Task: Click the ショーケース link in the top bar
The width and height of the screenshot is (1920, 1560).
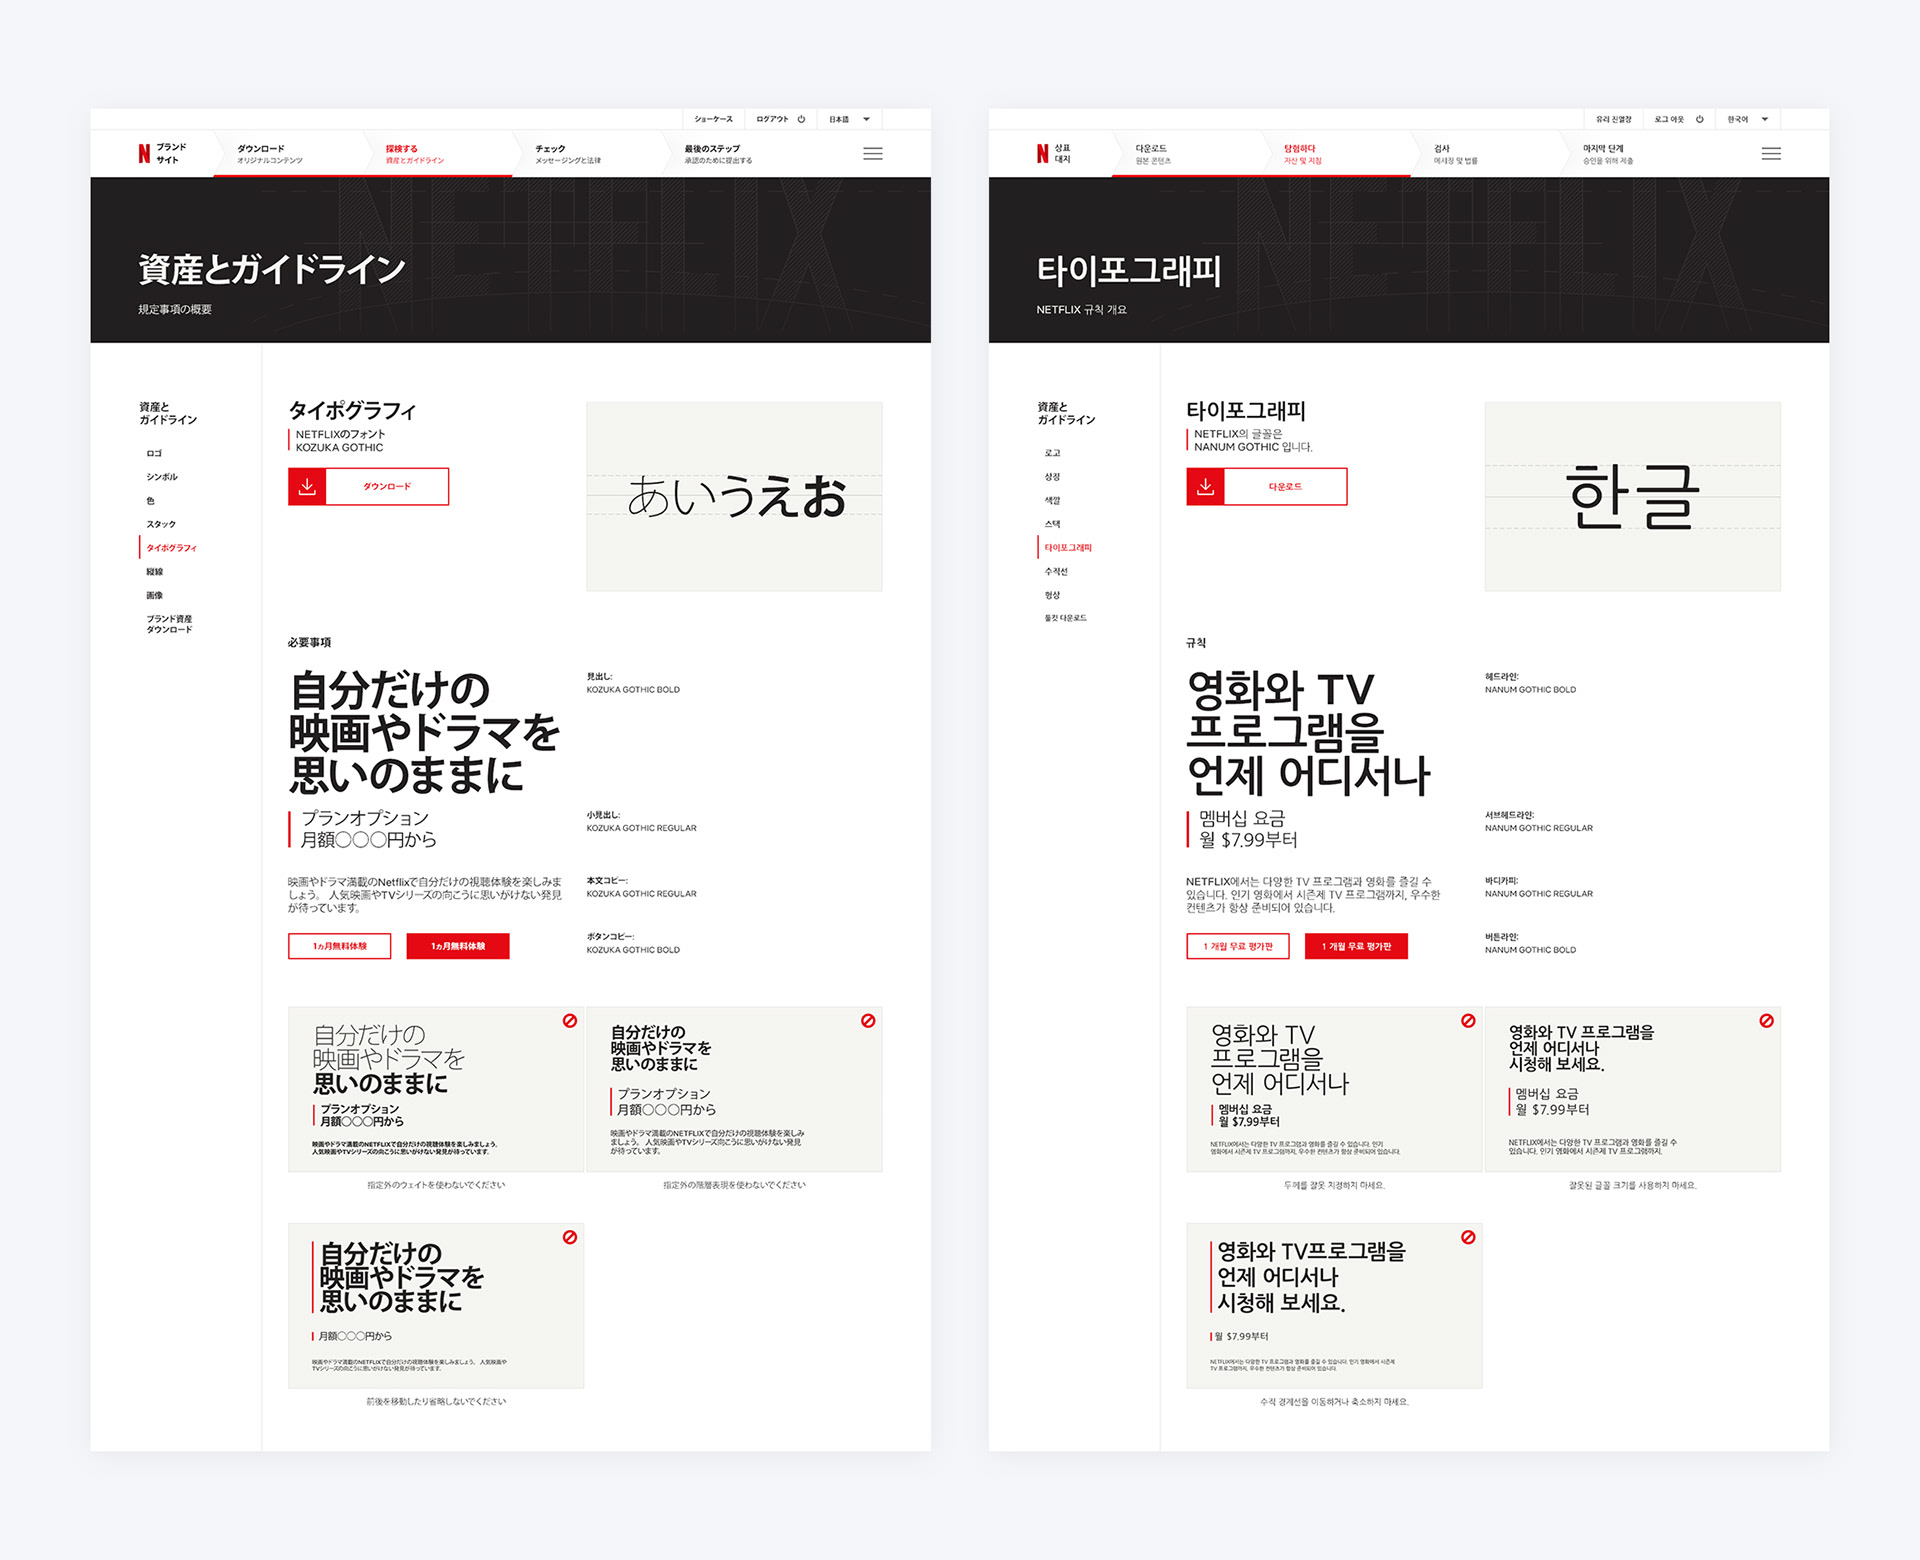Action: 713,119
